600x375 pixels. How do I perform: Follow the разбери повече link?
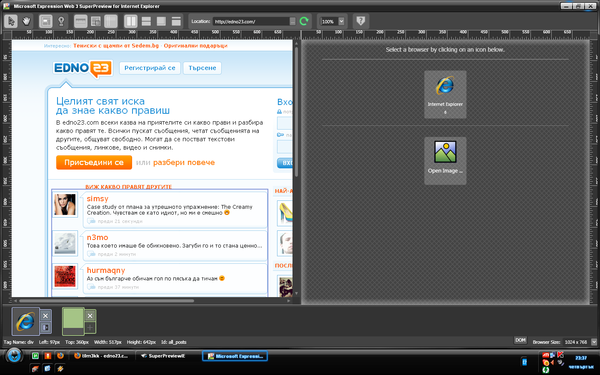(x=184, y=162)
